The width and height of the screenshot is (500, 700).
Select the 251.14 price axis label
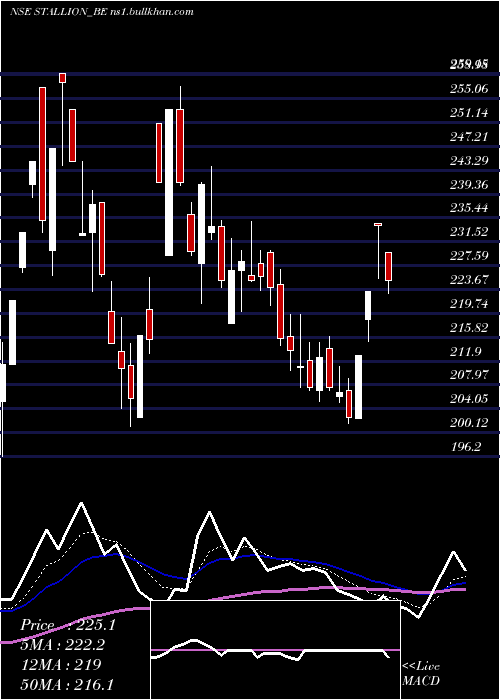pos(469,113)
